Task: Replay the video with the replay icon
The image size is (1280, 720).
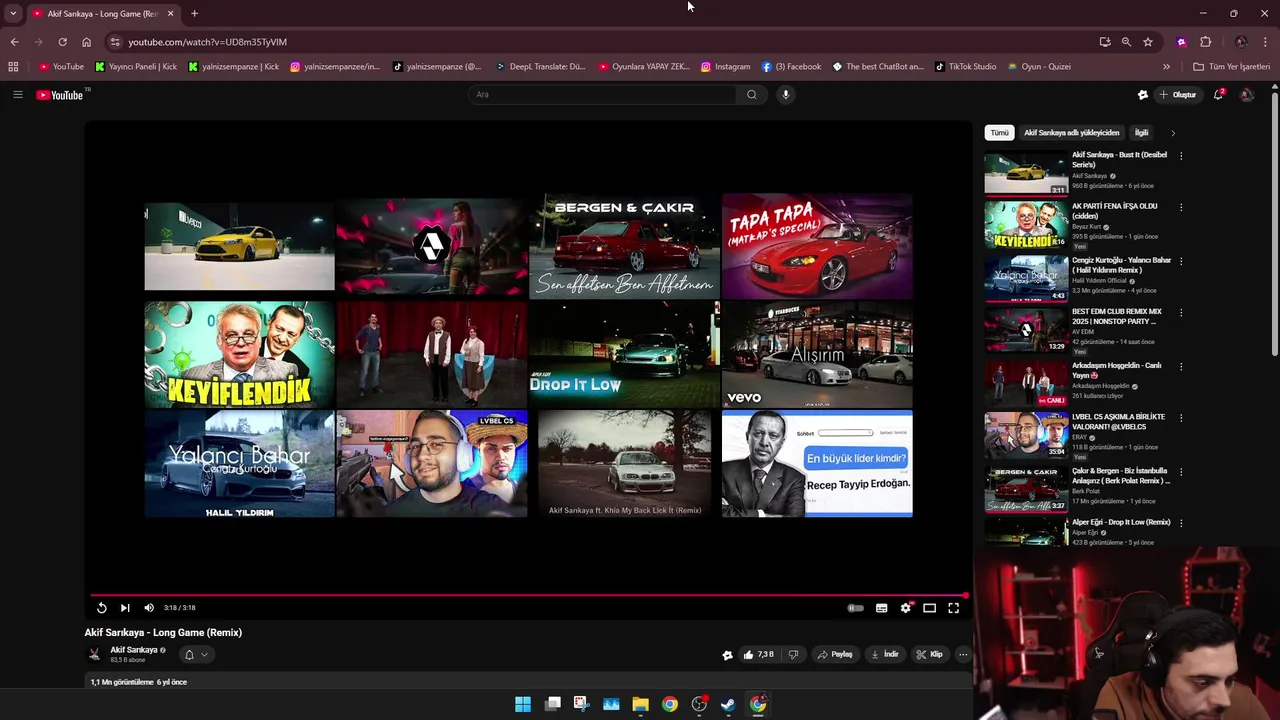Action: (x=101, y=608)
